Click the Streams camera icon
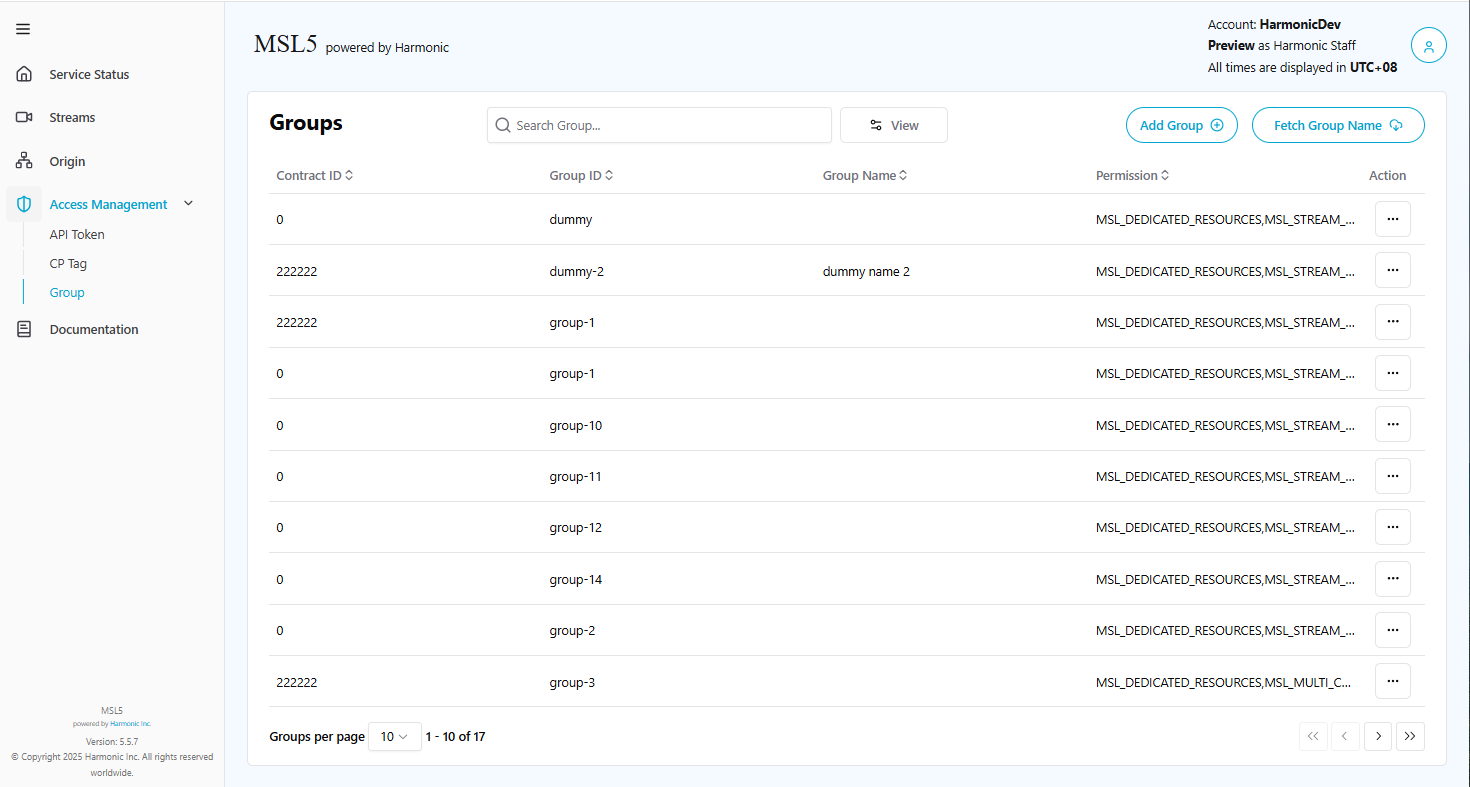 tap(24, 117)
